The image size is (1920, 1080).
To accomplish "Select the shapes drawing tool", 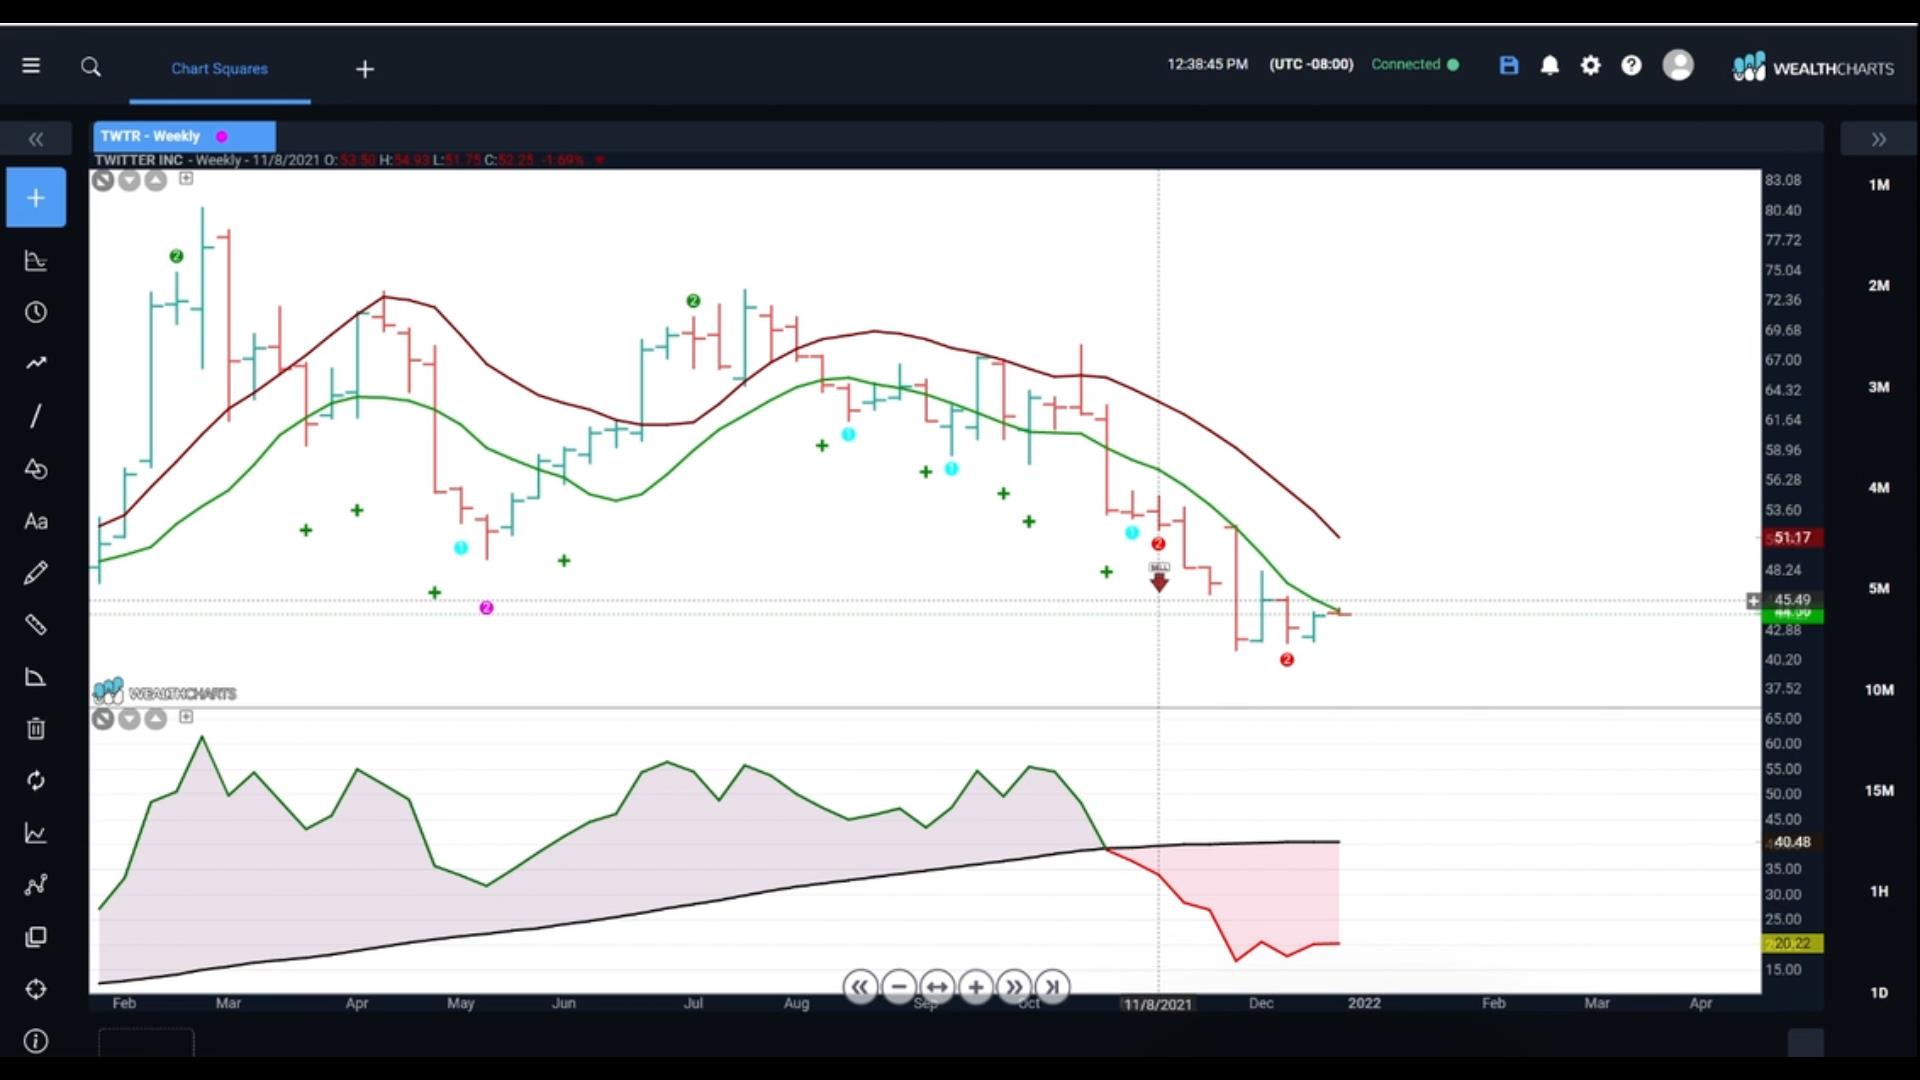I will click(36, 469).
